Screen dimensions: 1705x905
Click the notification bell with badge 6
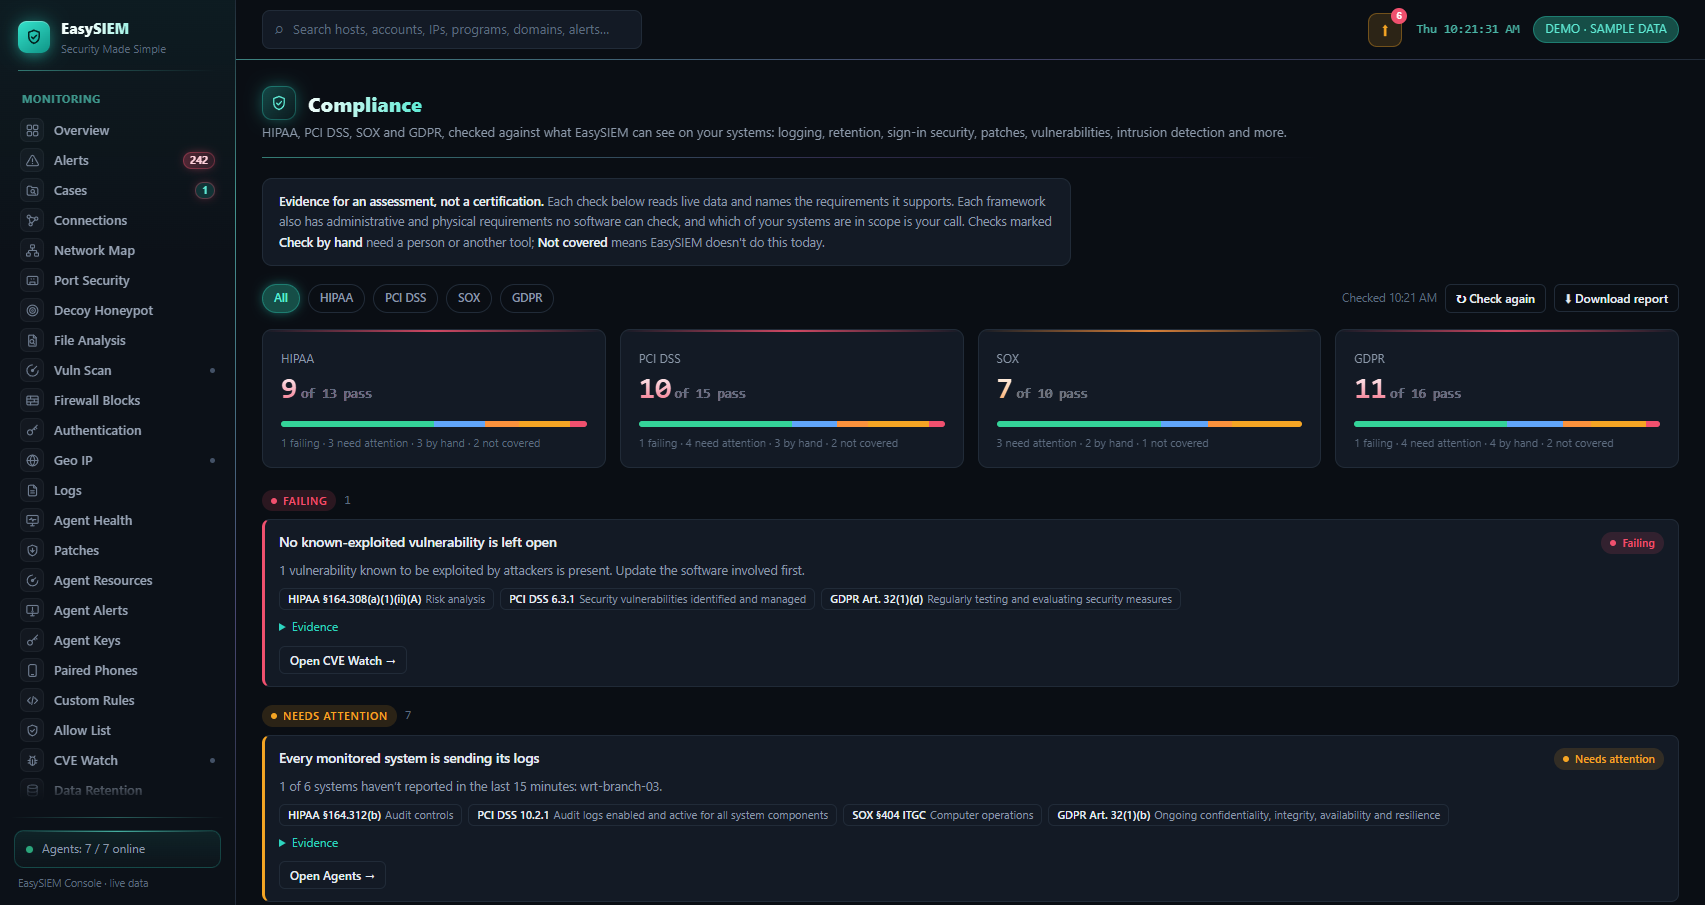(x=1385, y=30)
